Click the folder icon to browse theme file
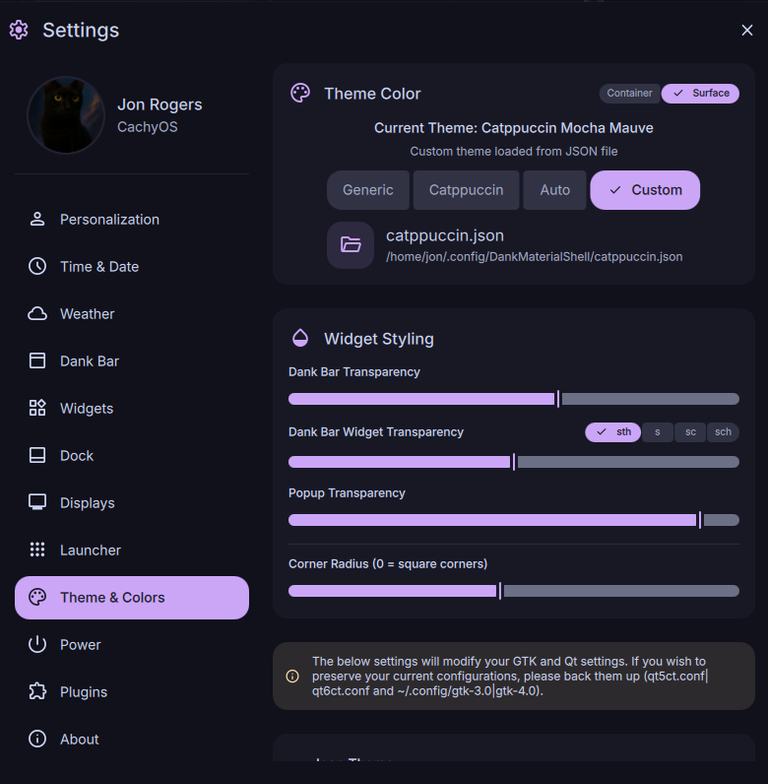 click(x=350, y=245)
